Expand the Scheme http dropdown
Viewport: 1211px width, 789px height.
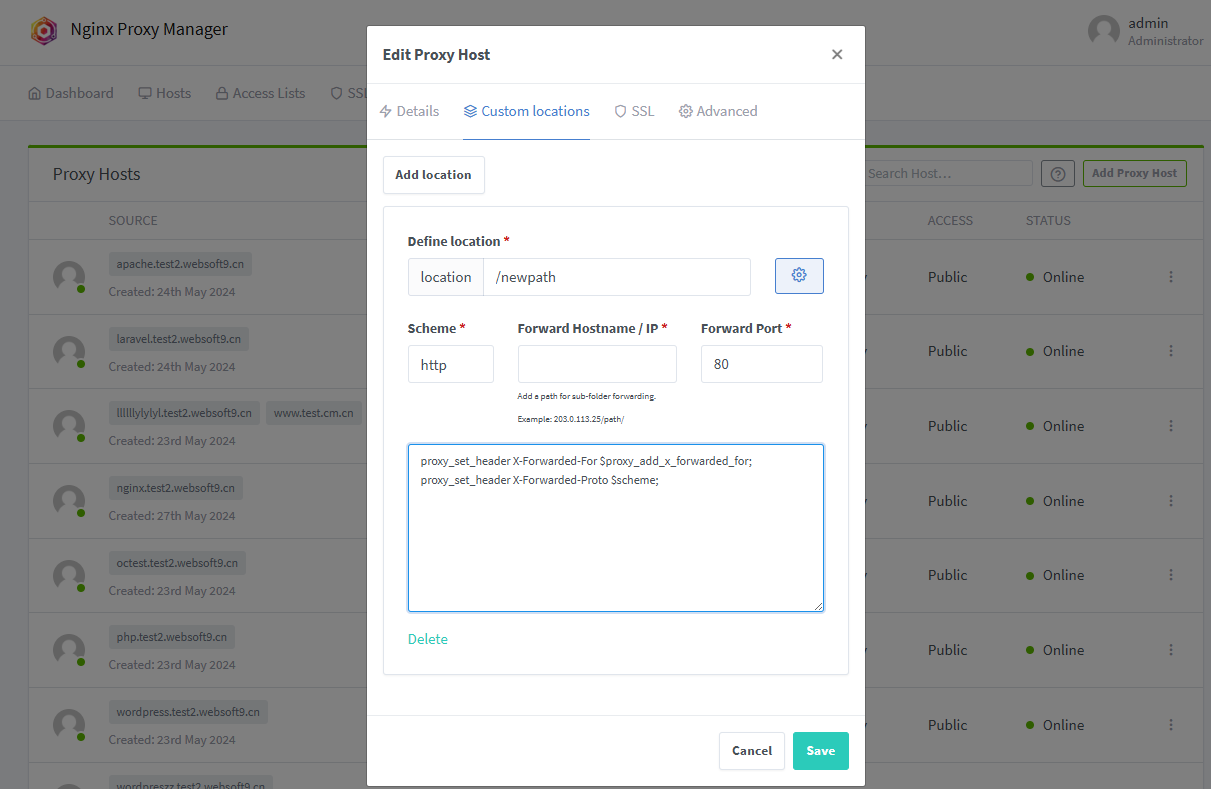click(450, 365)
